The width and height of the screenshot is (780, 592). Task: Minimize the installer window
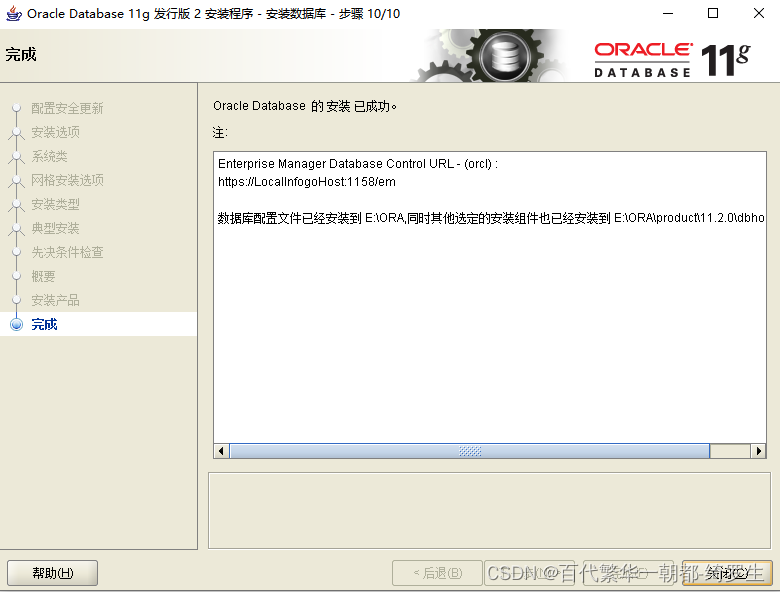click(668, 13)
